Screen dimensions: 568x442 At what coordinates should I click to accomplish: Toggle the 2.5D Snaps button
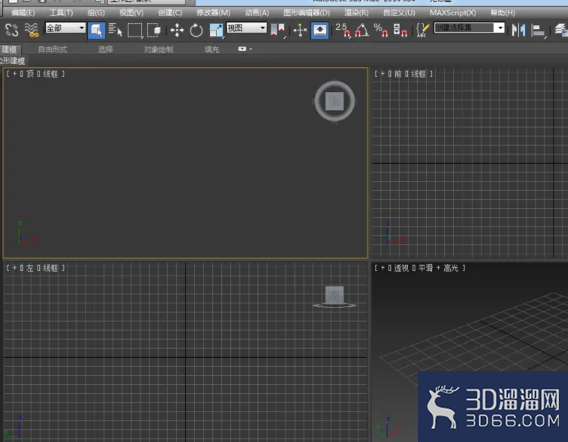click(x=343, y=30)
